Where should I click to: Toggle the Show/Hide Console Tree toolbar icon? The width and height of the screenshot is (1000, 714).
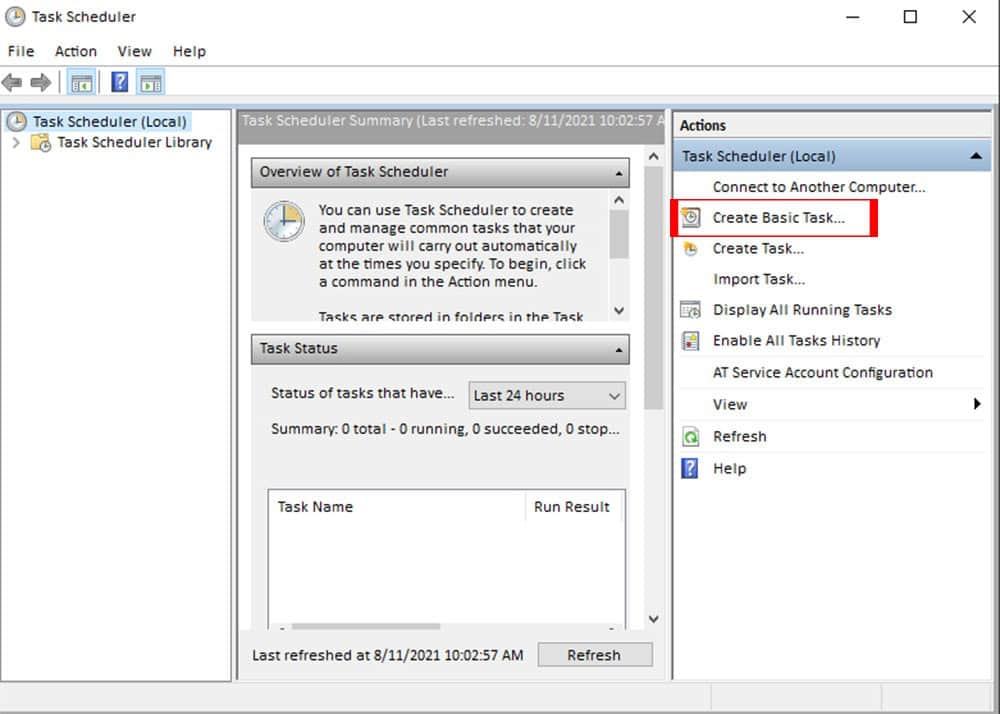coord(82,82)
